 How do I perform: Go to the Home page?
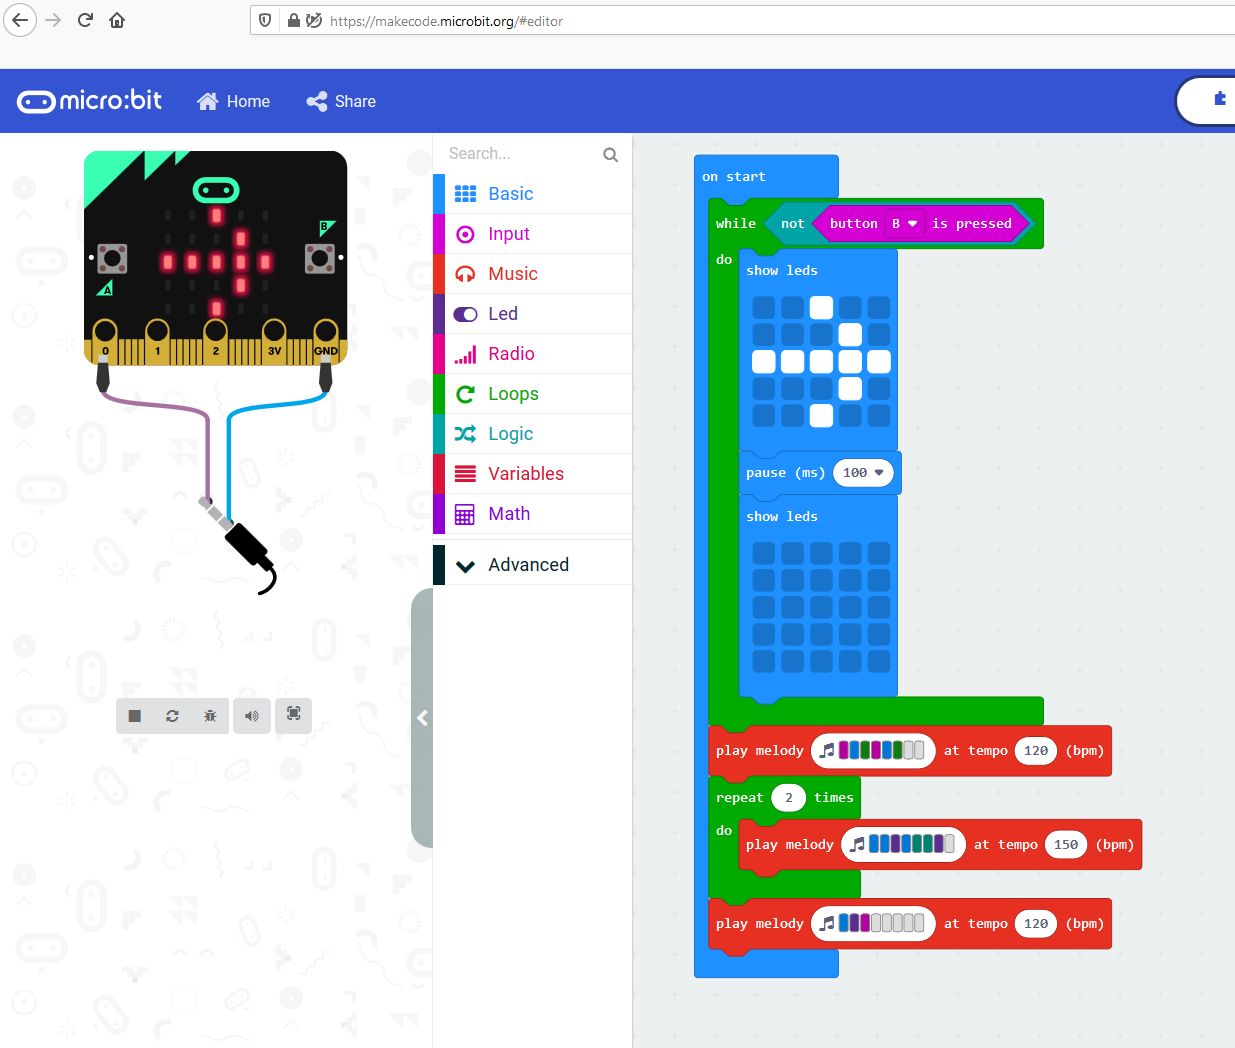[234, 101]
